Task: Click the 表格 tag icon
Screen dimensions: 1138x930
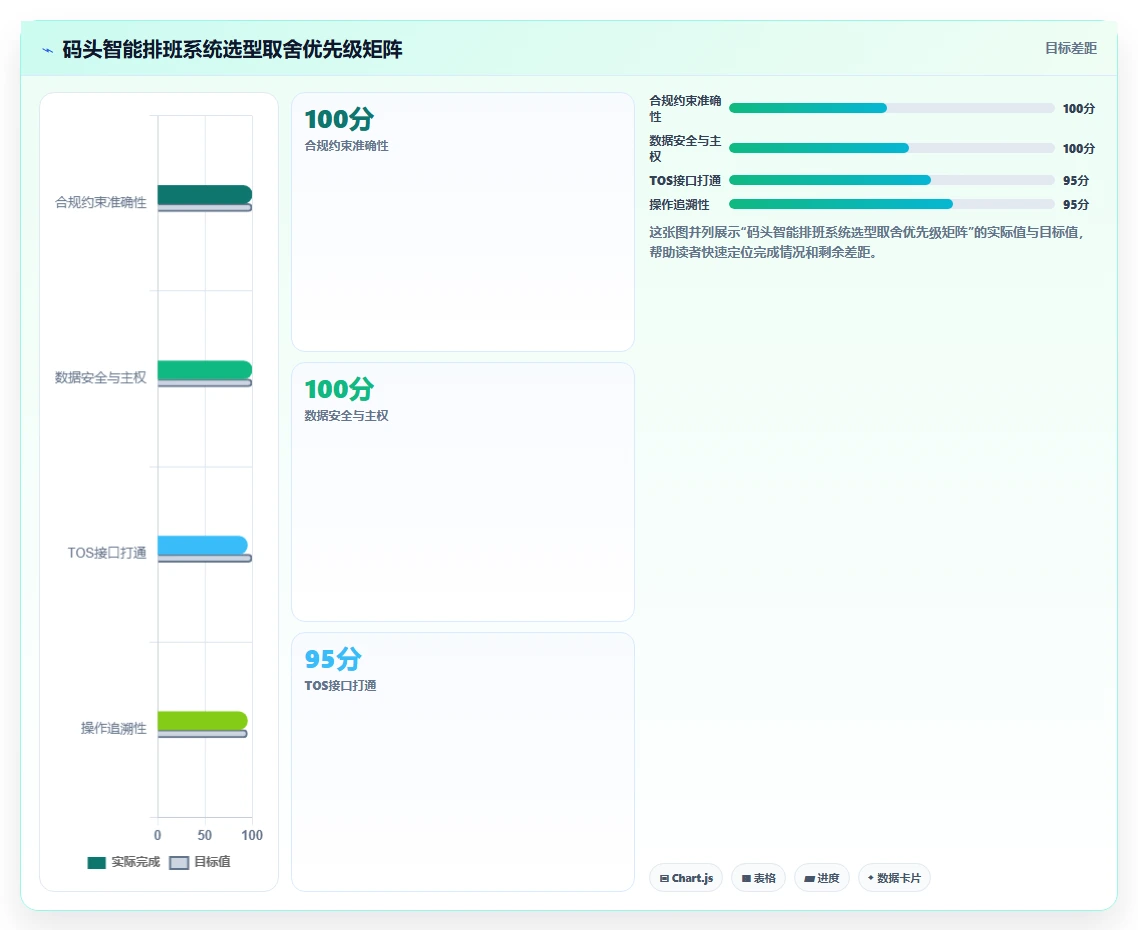Action: (x=746, y=878)
